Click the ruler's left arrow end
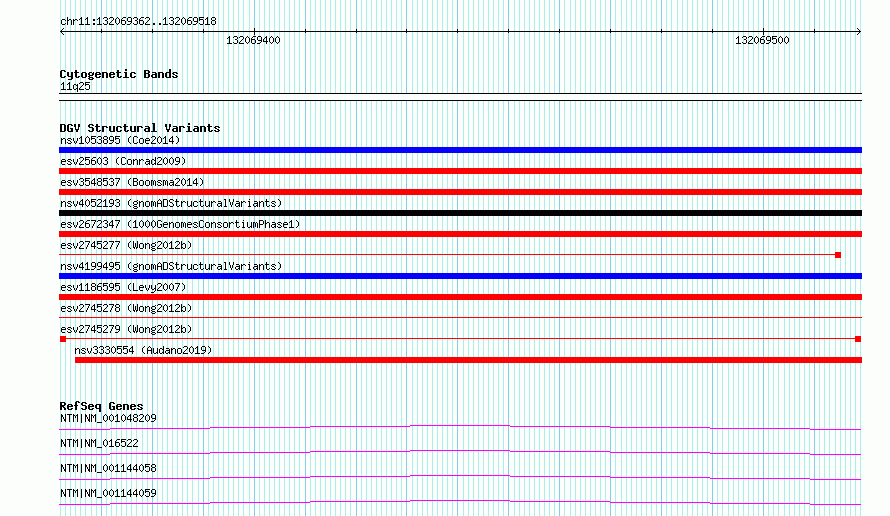 (62, 32)
